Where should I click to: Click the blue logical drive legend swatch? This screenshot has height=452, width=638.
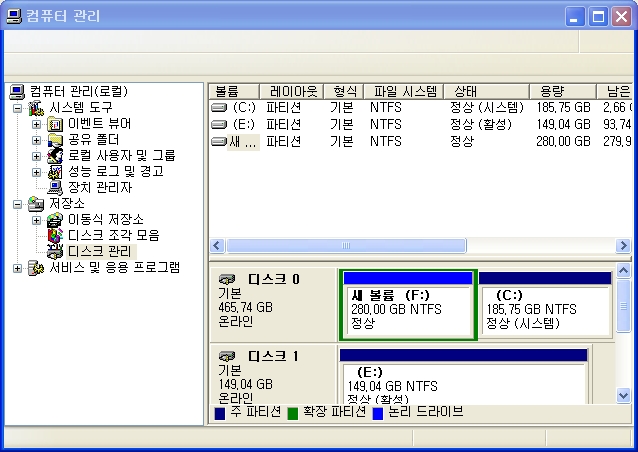(x=378, y=411)
